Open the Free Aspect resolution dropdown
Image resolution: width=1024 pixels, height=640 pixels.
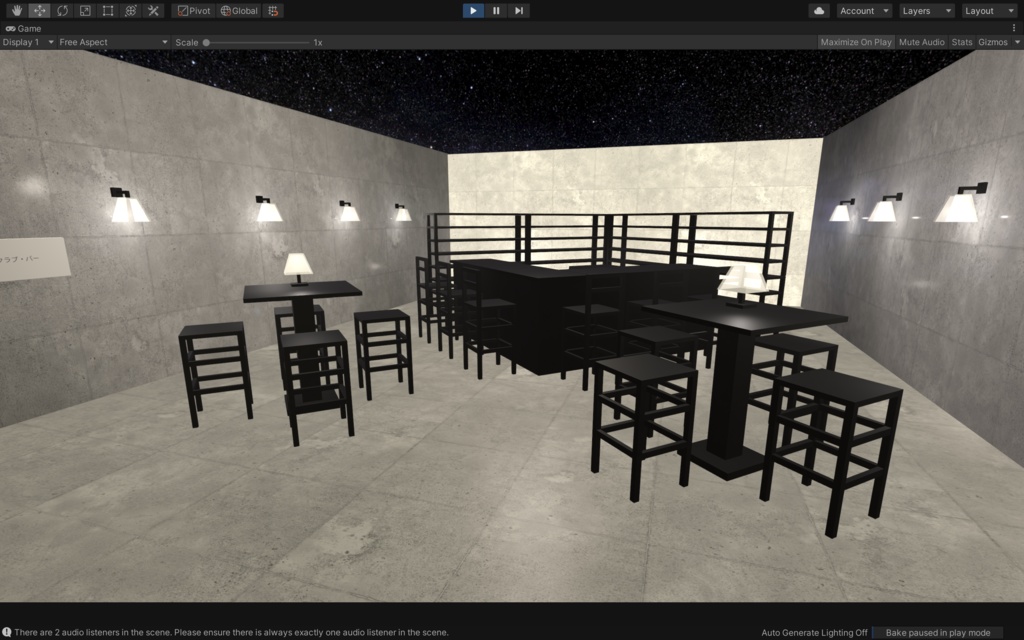point(110,42)
